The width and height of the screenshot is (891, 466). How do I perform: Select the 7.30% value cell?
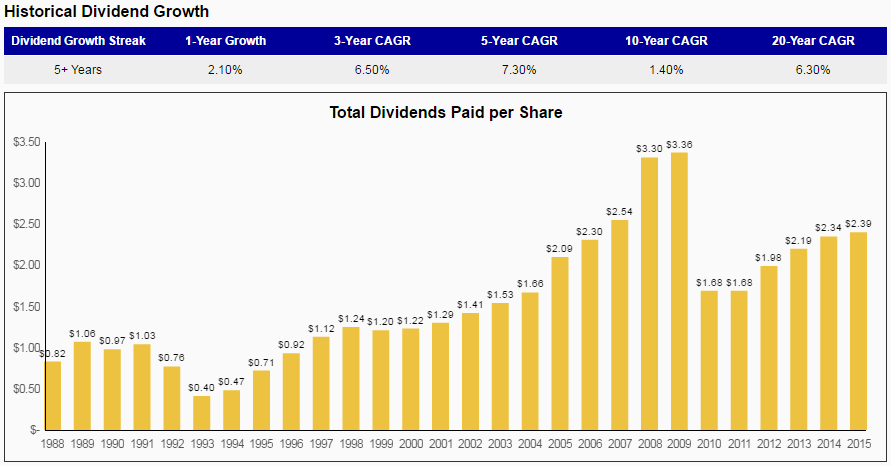[x=519, y=70]
